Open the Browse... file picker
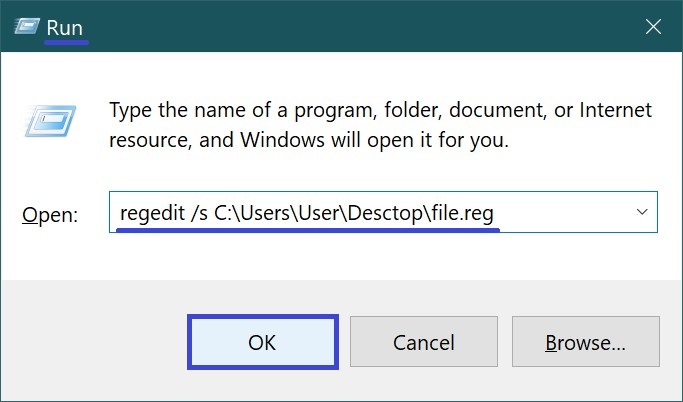This screenshot has height=402, width=683. [x=585, y=343]
